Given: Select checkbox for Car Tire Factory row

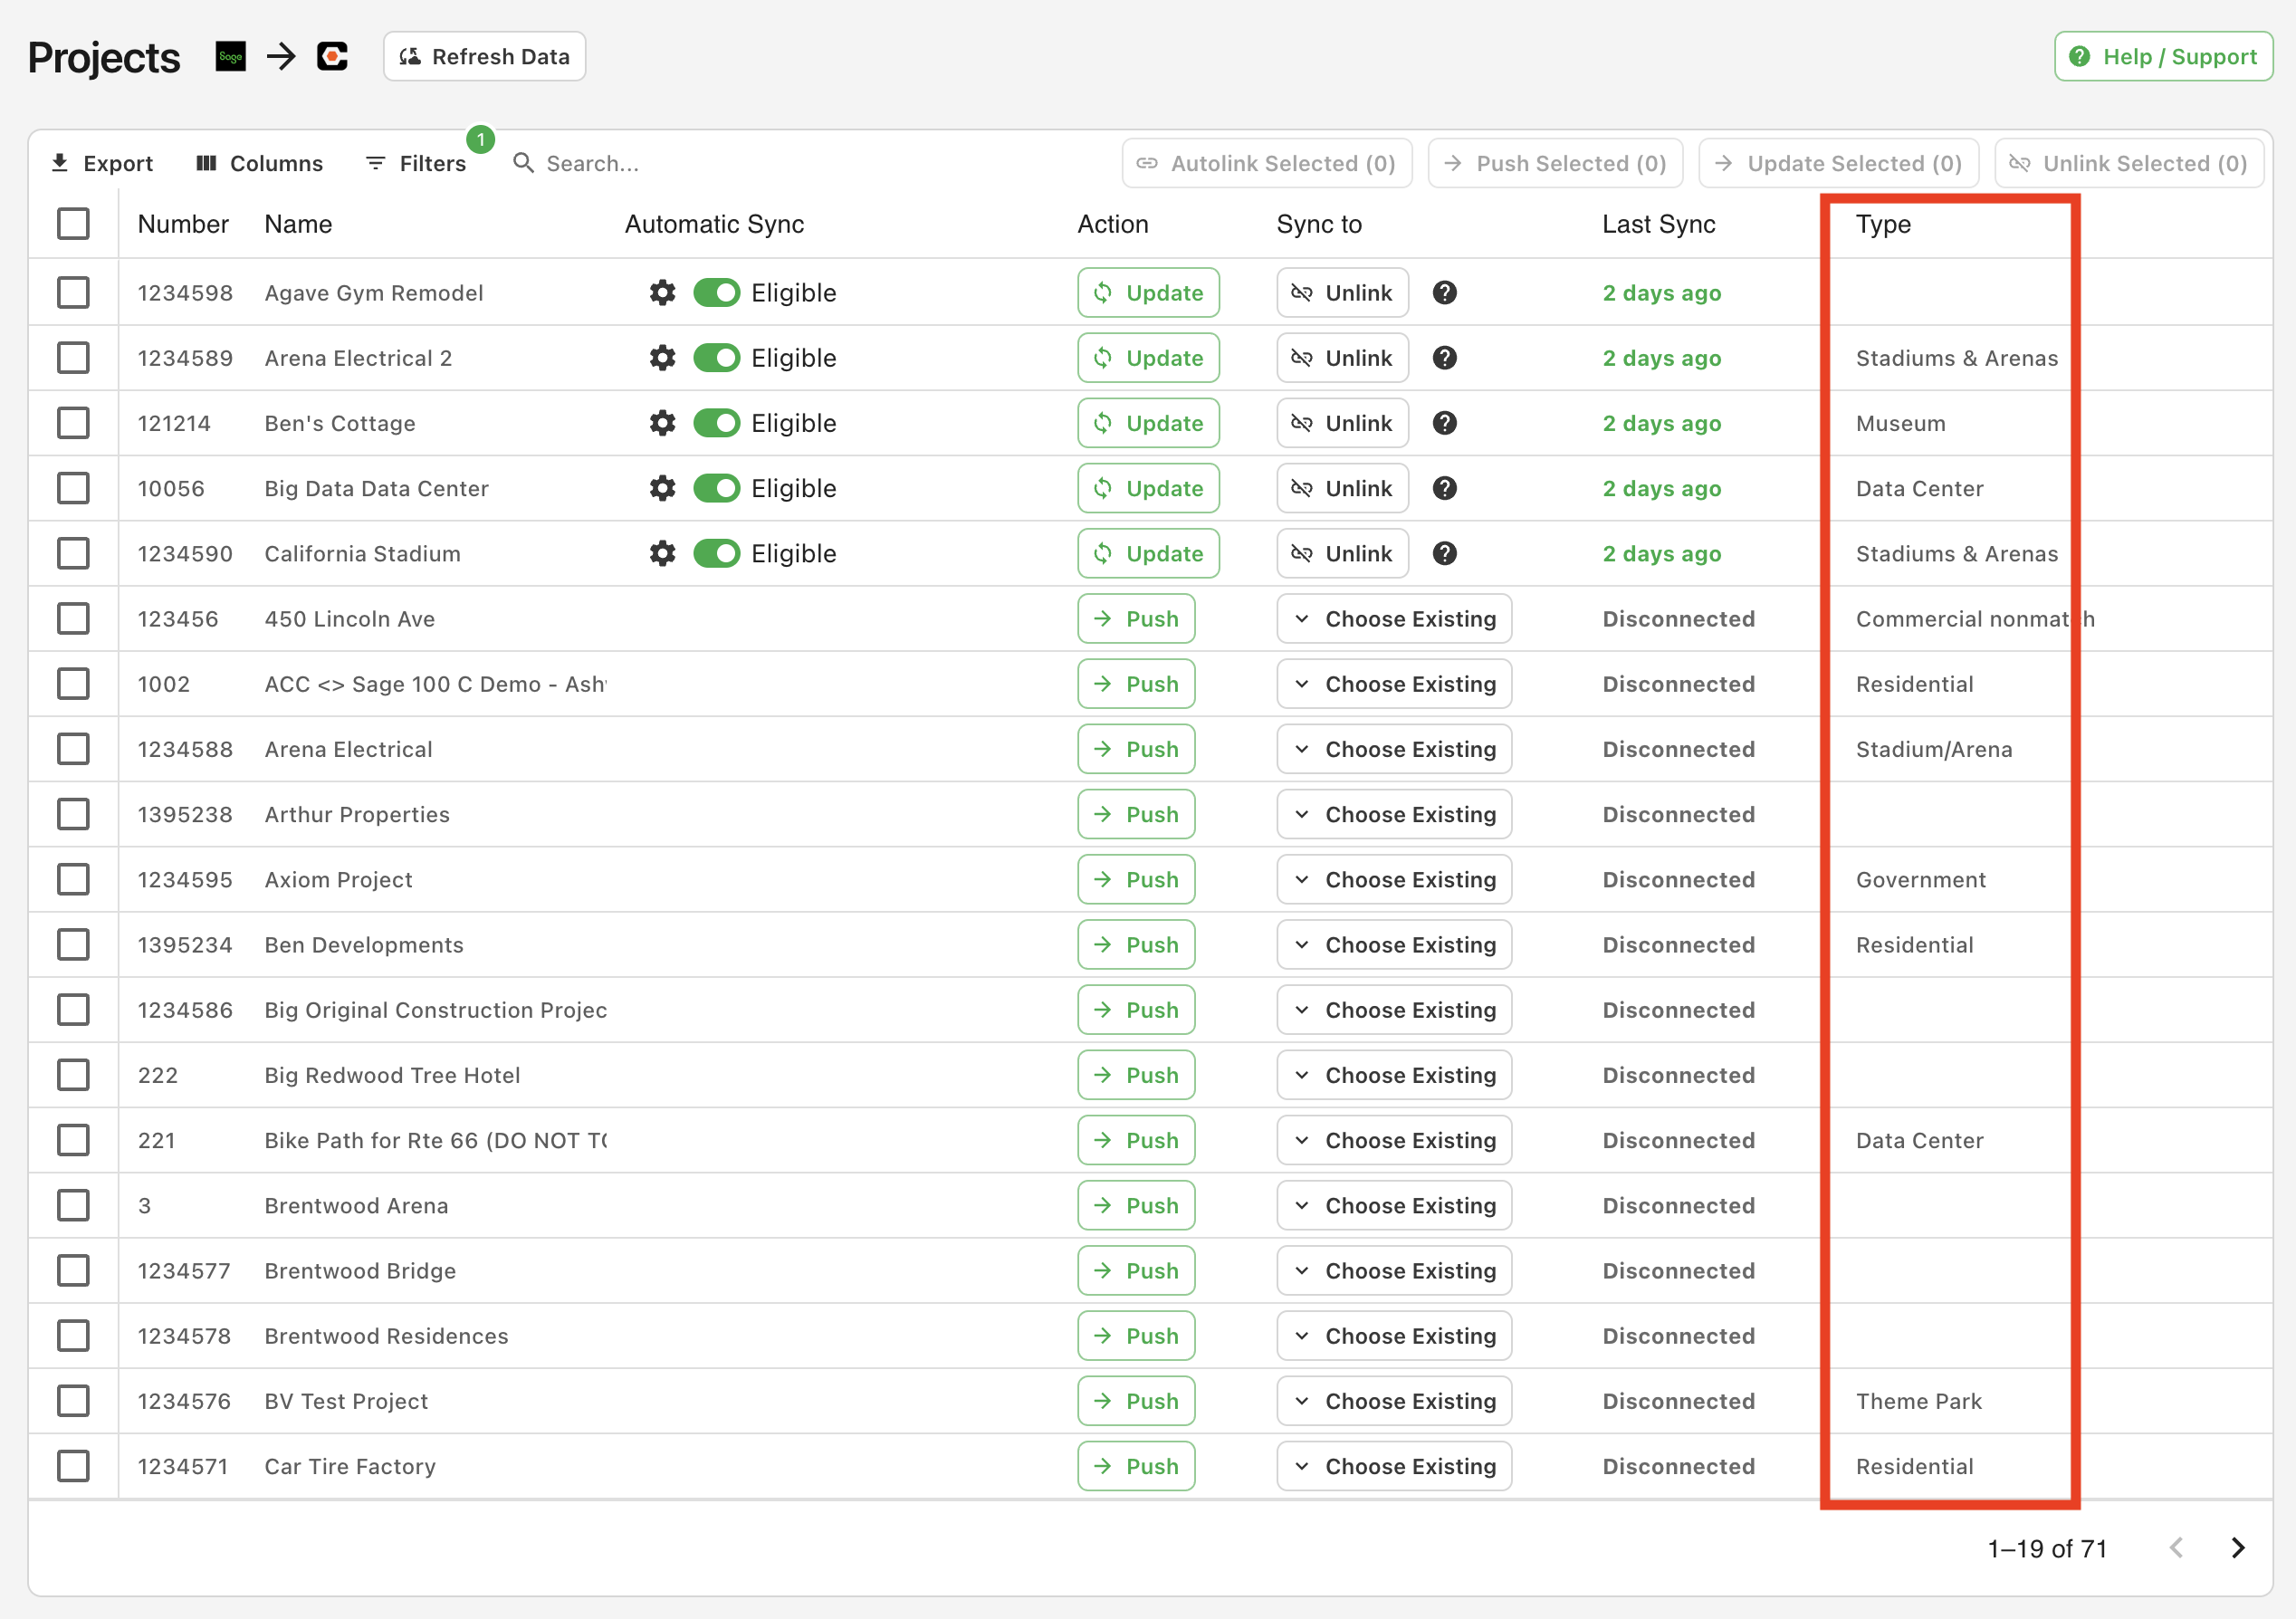Looking at the screenshot, I should pyautogui.click(x=73, y=1466).
